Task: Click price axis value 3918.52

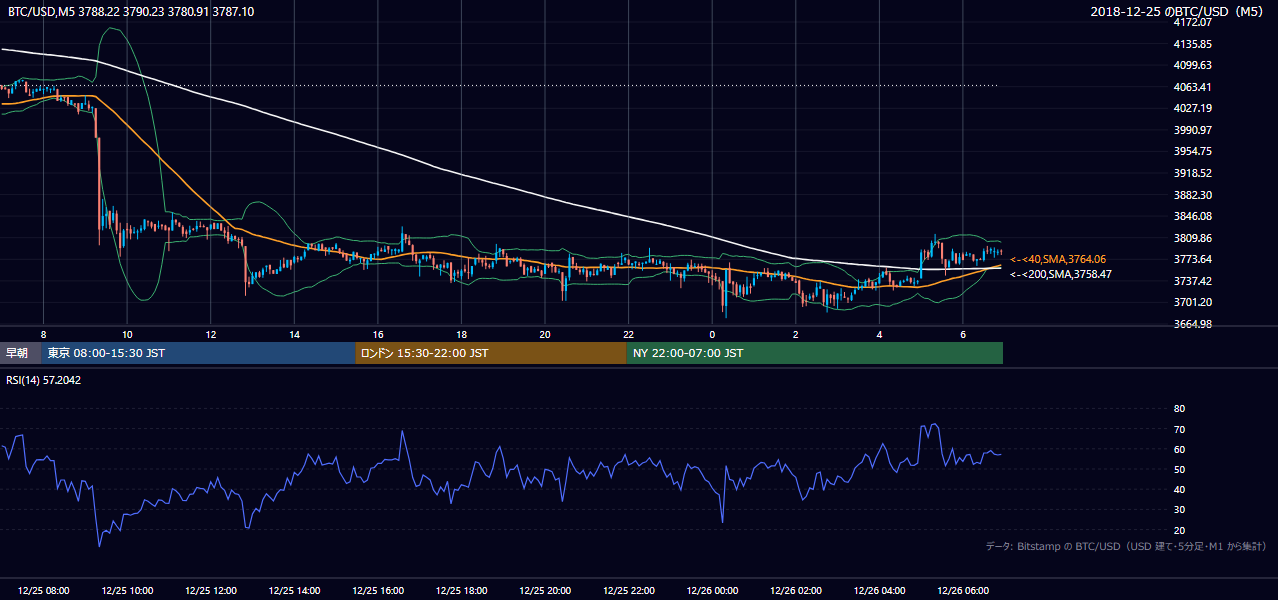Action: click(x=1192, y=173)
